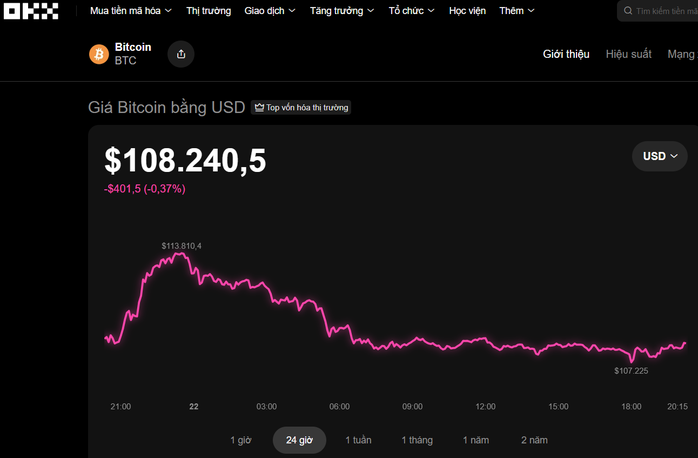Screen dimensions: 698x458
Task: Click the share icon beside Bitcoin
Action: coord(180,54)
